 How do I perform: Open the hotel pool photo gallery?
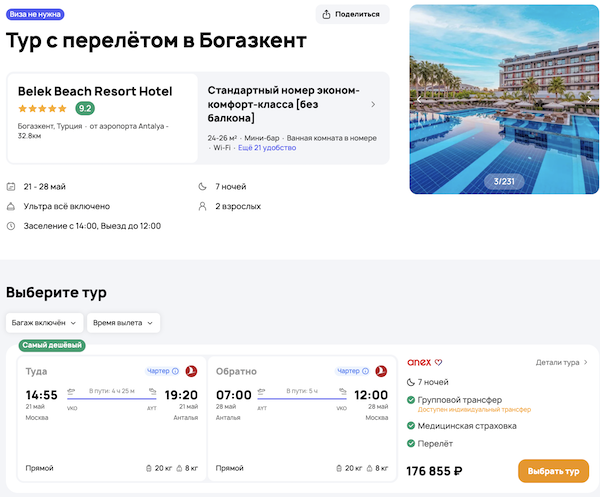(x=503, y=100)
